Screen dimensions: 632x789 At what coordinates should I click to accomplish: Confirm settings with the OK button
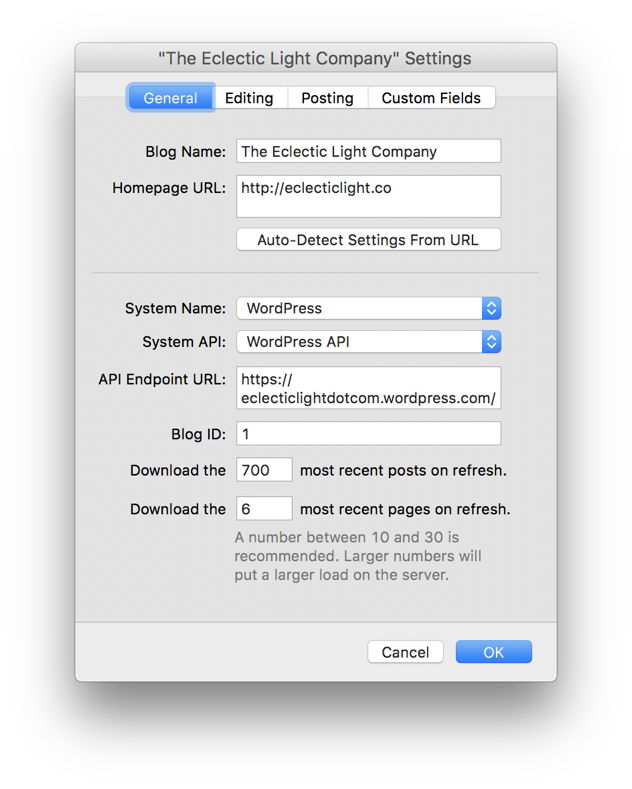pyautogui.click(x=493, y=652)
